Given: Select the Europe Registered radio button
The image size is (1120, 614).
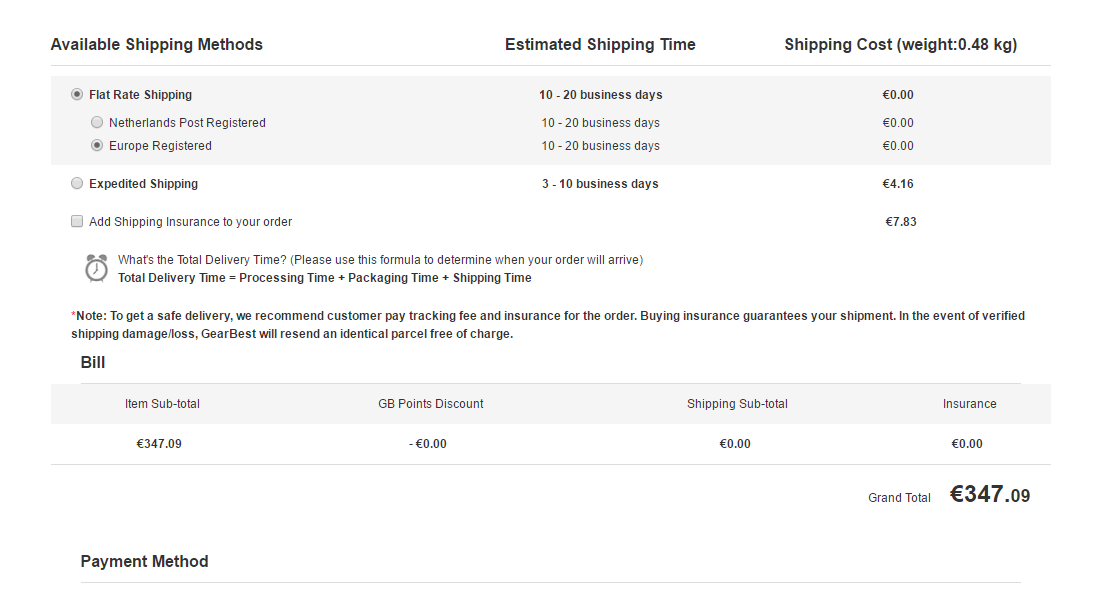Looking at the screenshot, I should click(97, 145).
